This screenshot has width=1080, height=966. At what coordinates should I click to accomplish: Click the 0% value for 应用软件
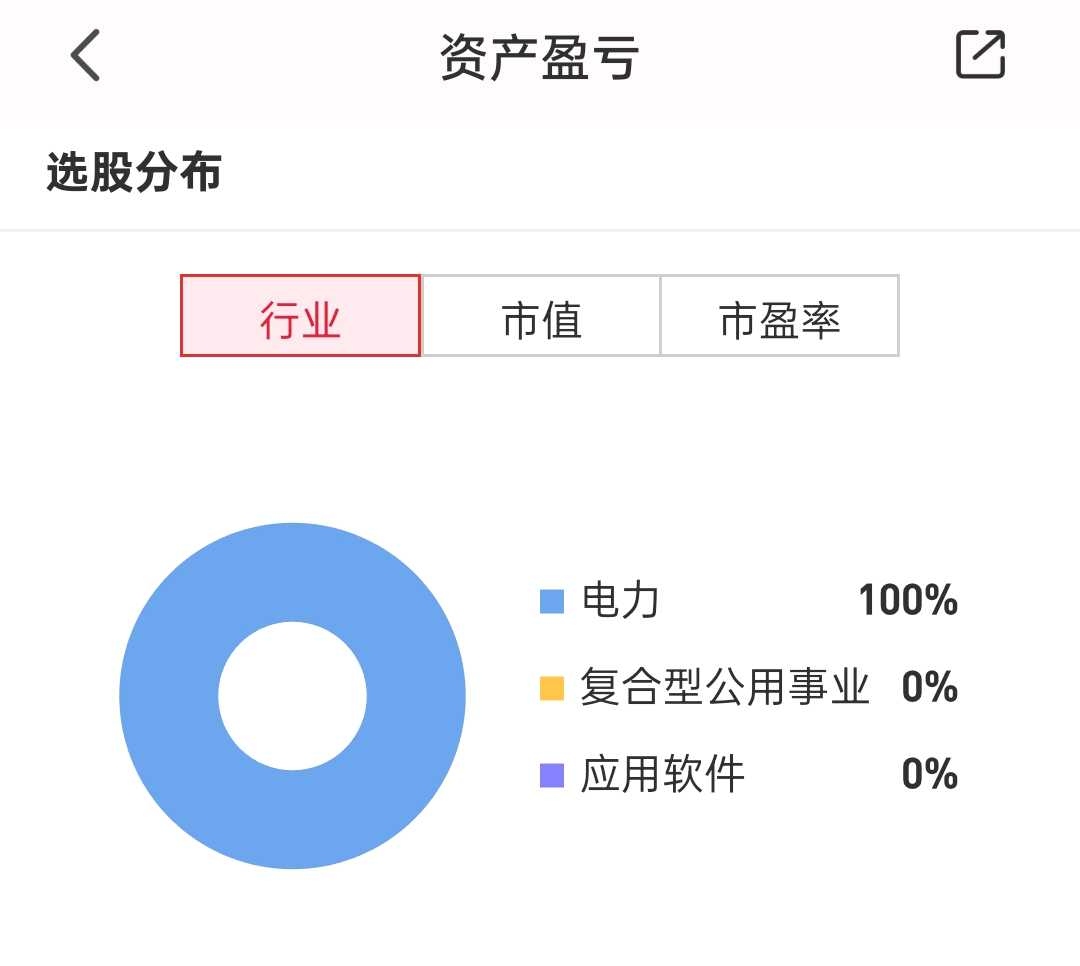[929, 774]
